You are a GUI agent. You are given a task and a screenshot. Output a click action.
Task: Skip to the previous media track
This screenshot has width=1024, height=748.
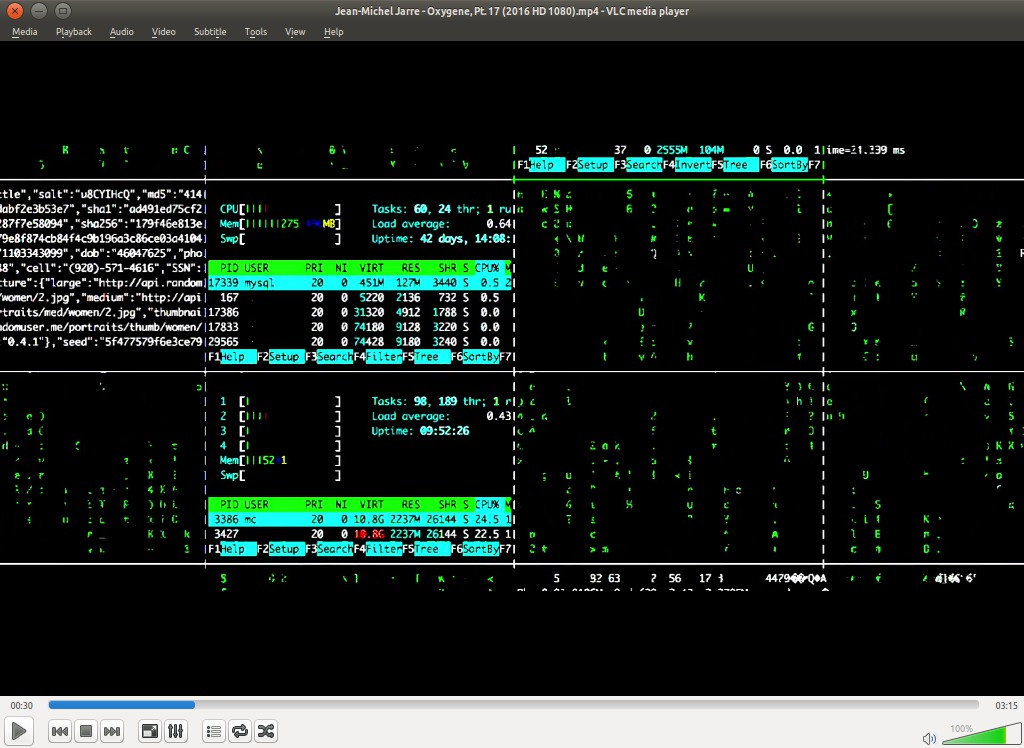(59, 731)
